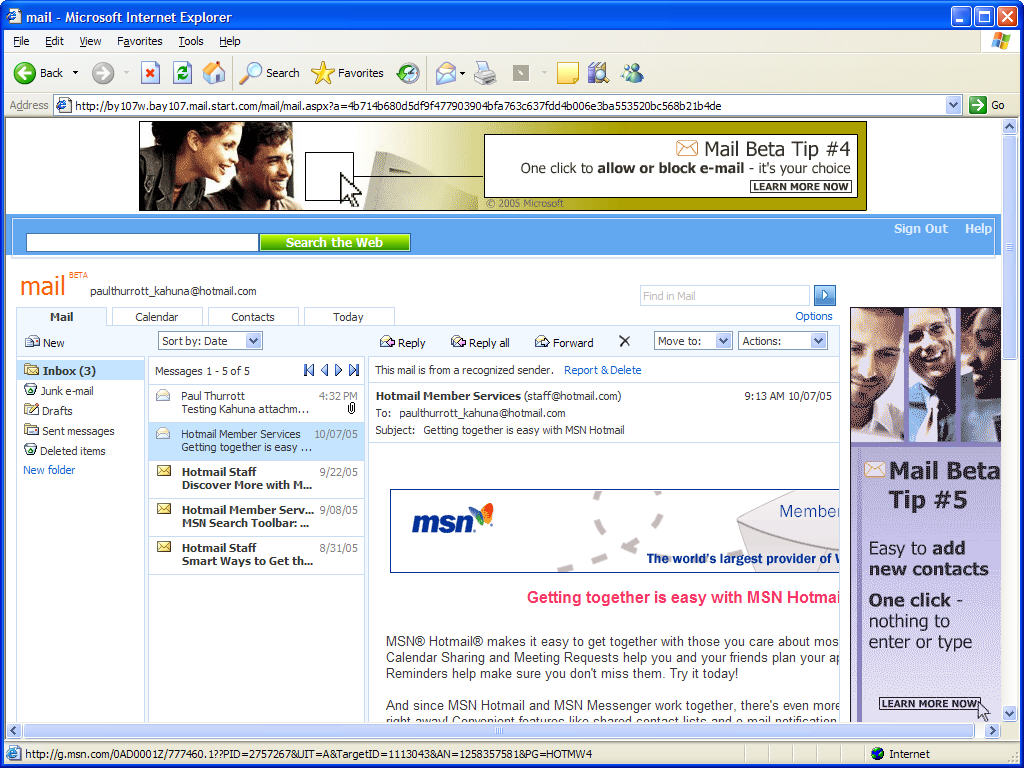Forward the open message
Screen dimensions: 1024x768
click(x=564, y=342)
